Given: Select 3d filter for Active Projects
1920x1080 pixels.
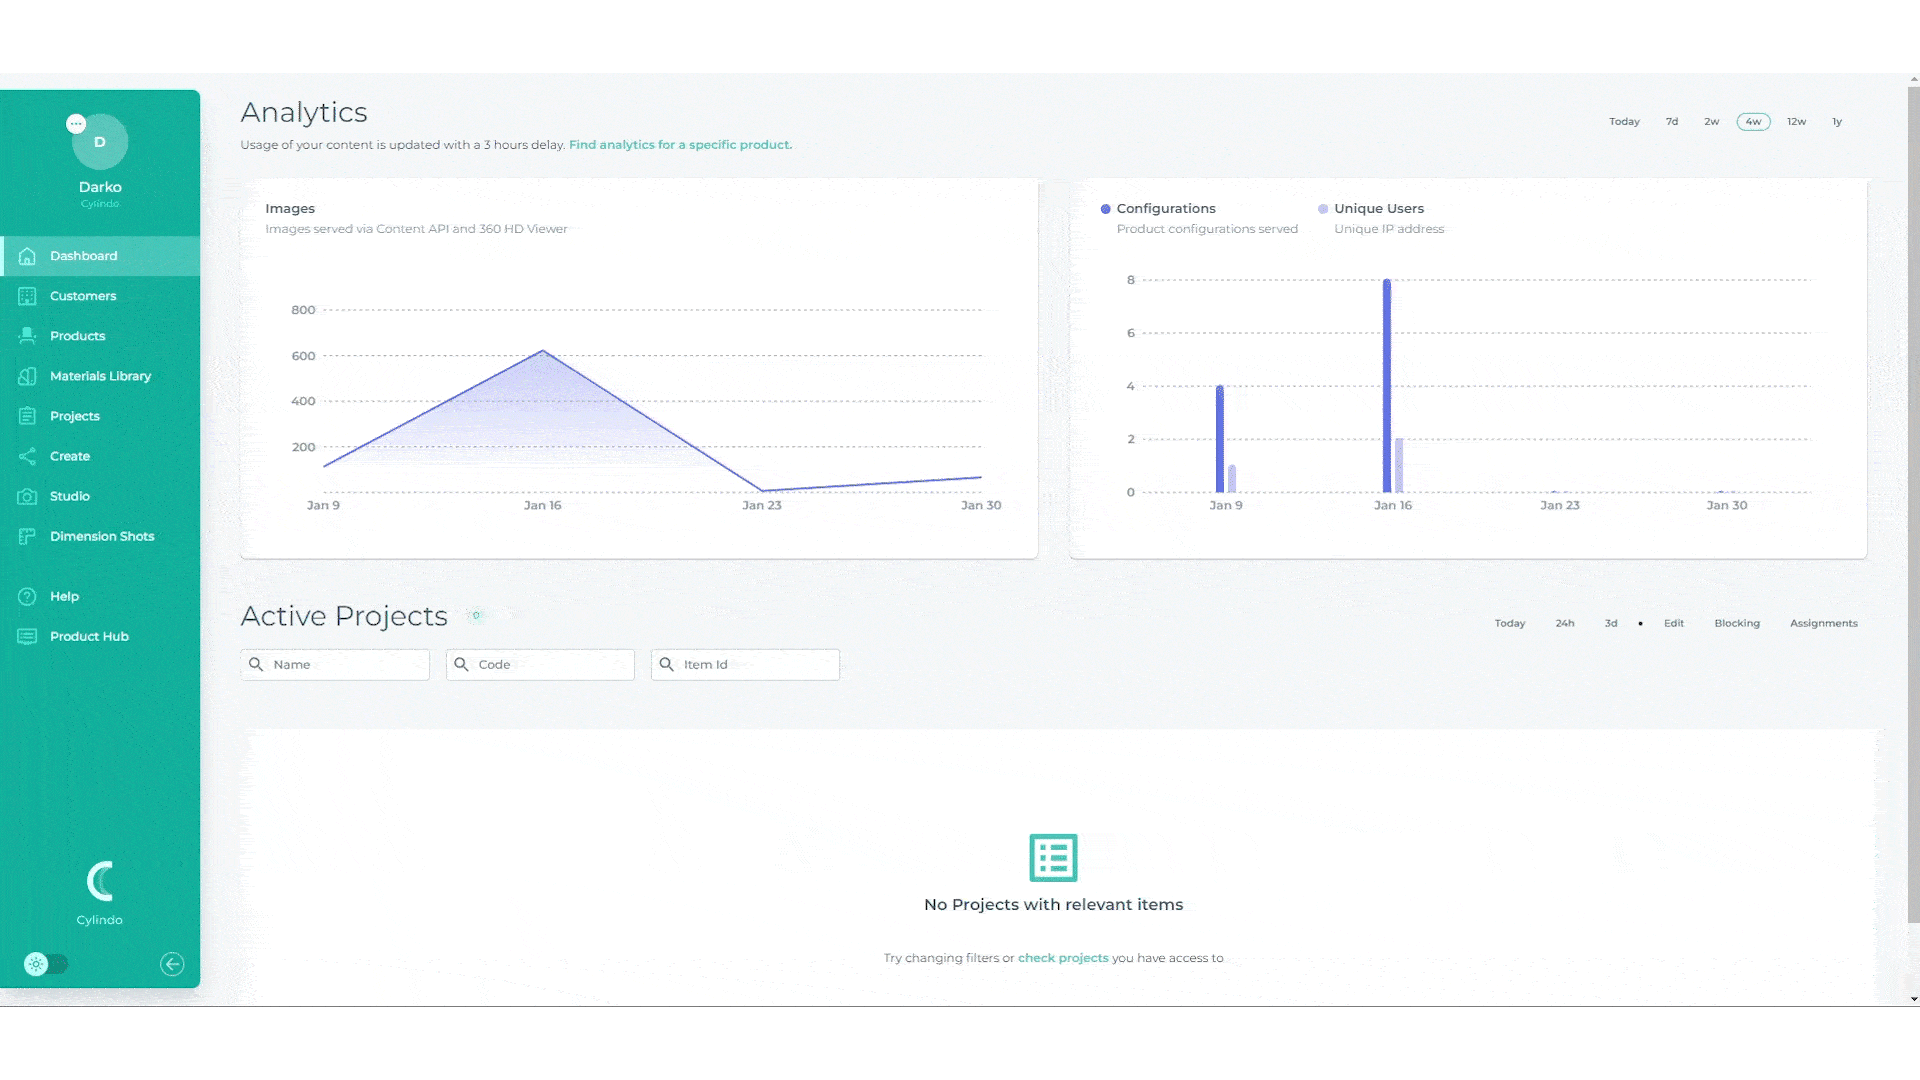Looking at the screenshot, I should pos(1611,623).
